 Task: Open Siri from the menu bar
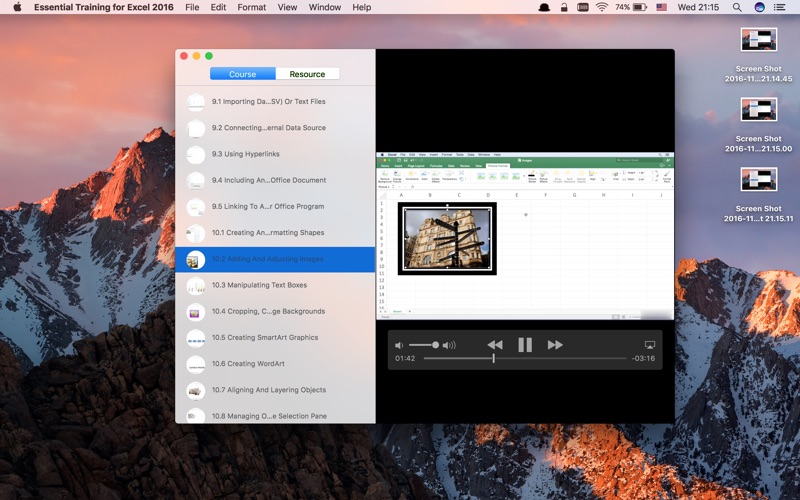(x=759, y=7)
